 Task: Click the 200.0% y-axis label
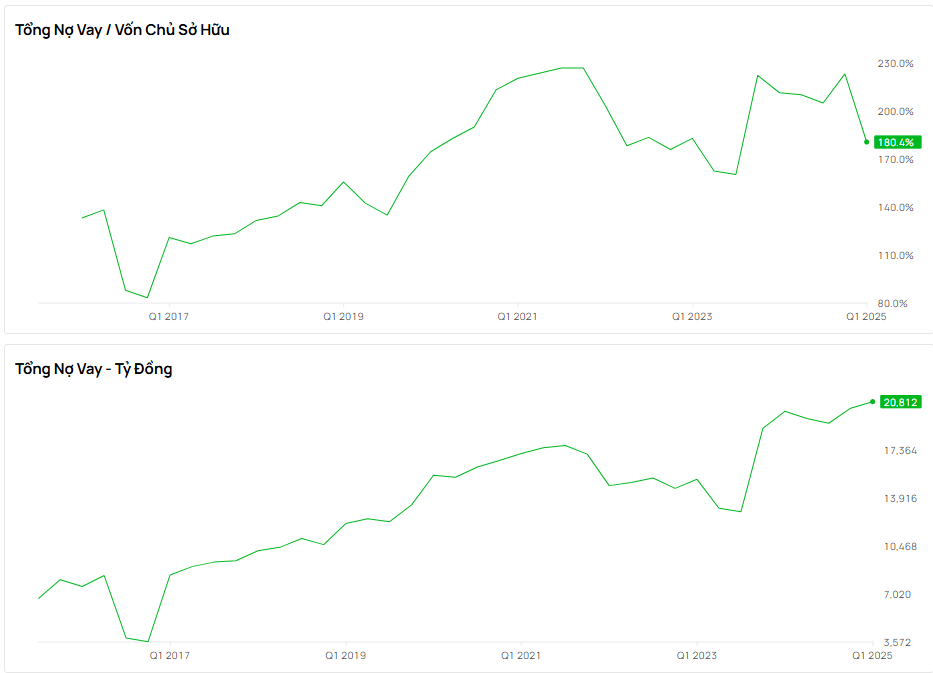tap(895, 111)
